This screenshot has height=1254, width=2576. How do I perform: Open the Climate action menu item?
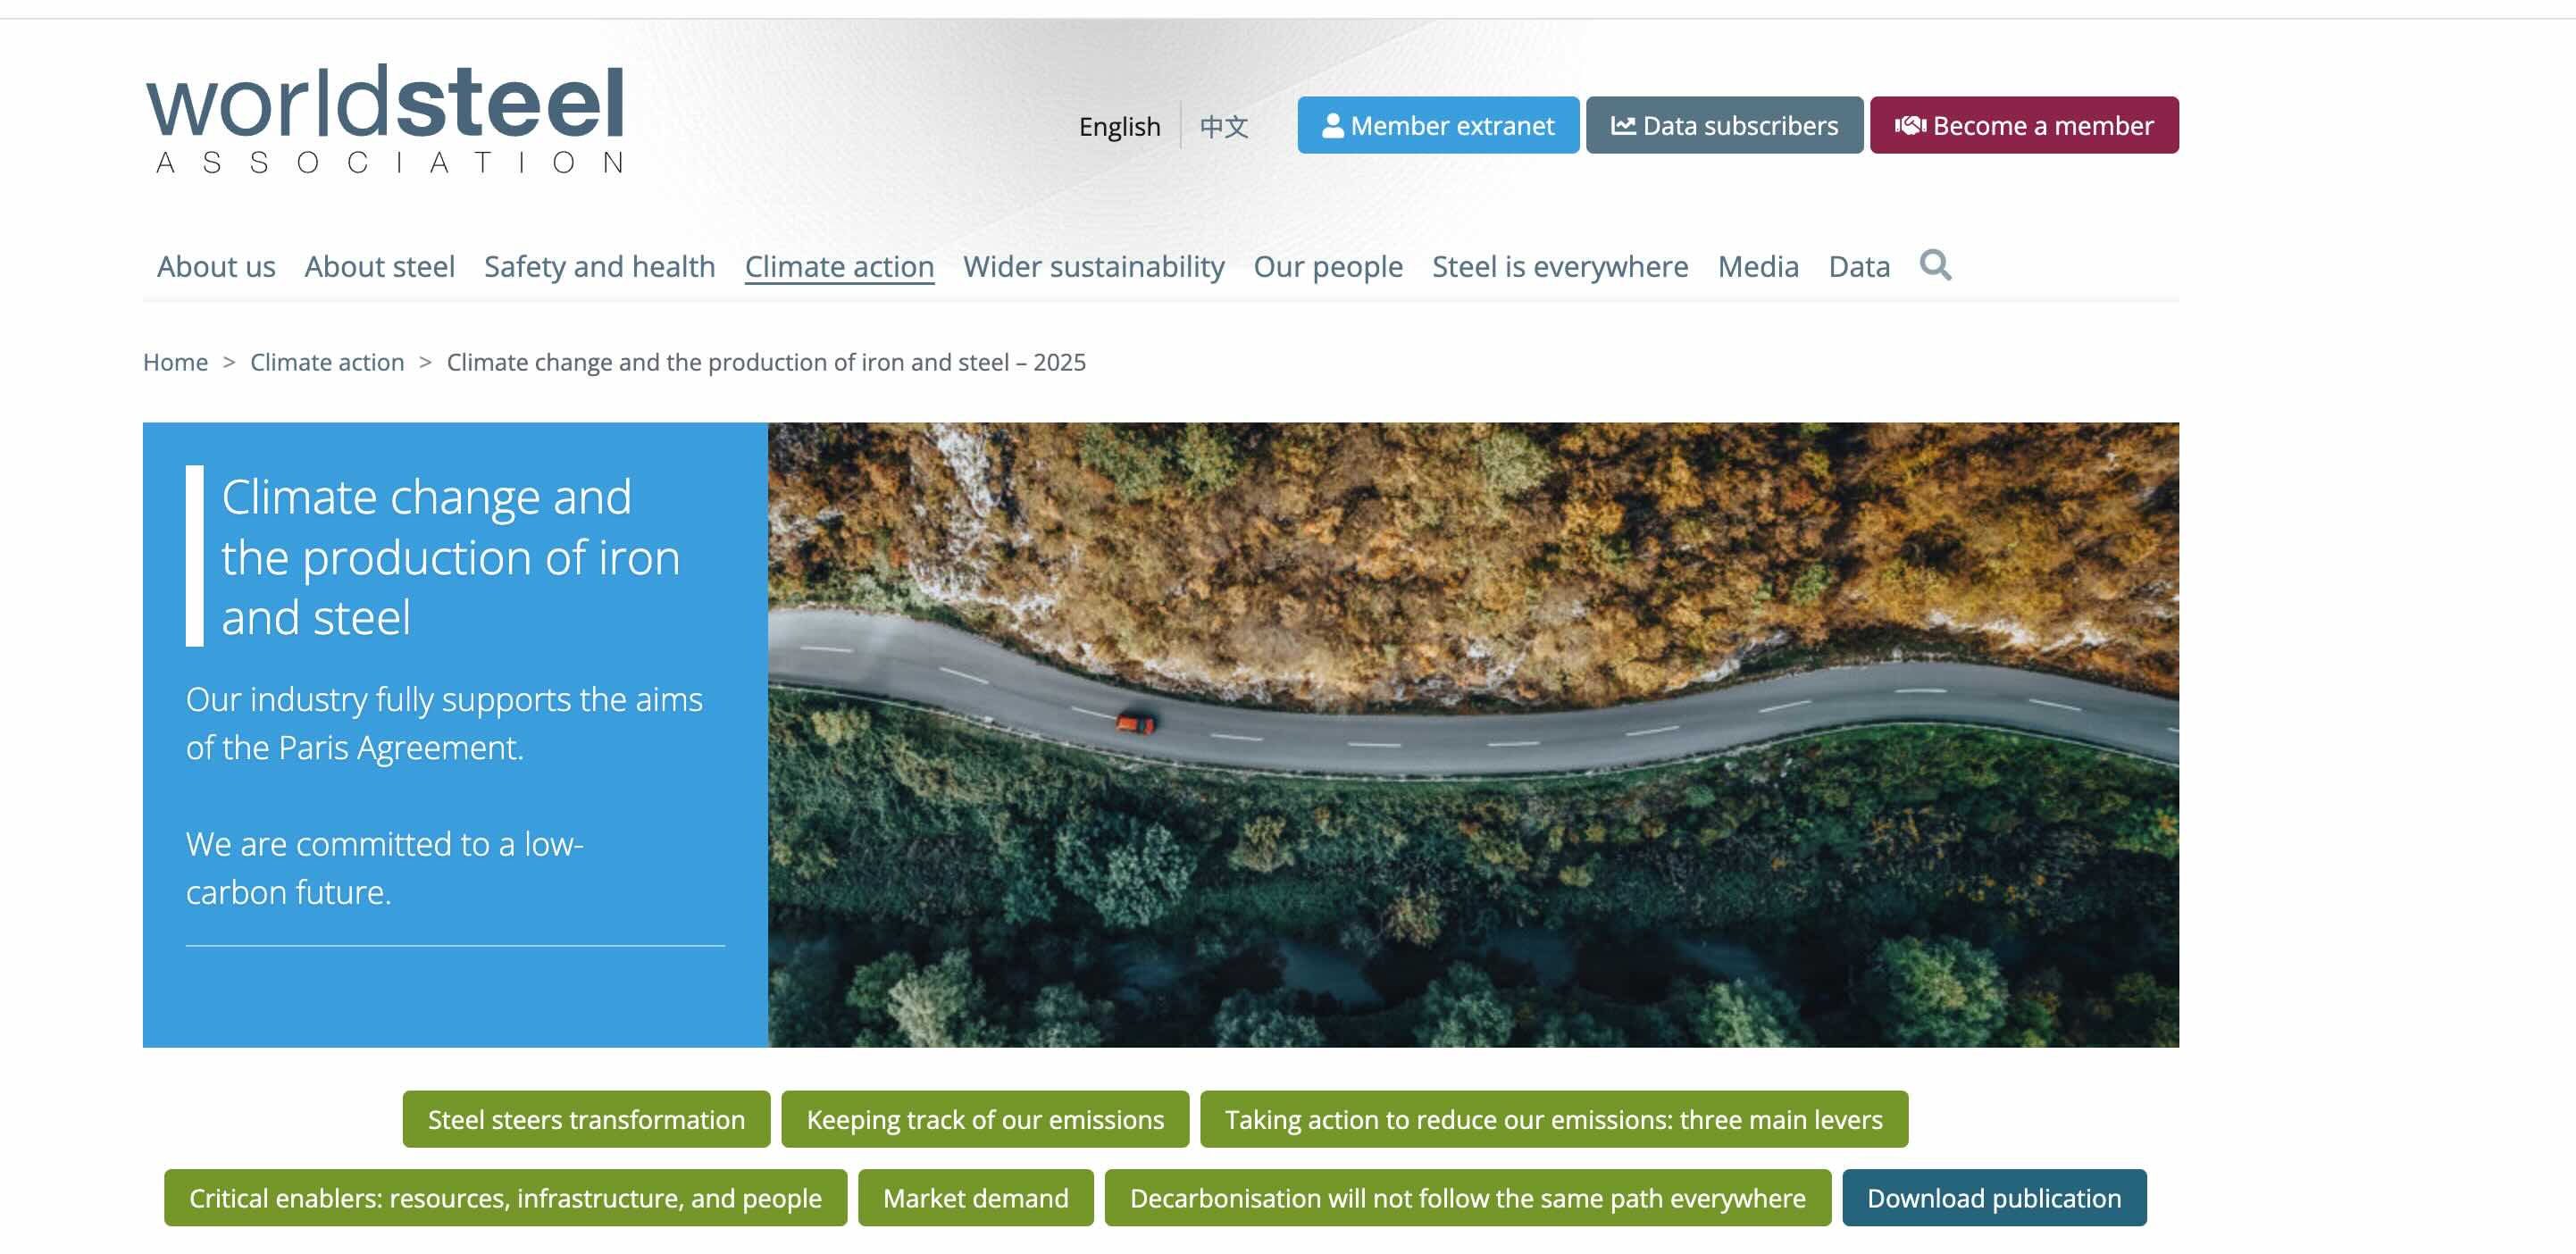point(839,266)
